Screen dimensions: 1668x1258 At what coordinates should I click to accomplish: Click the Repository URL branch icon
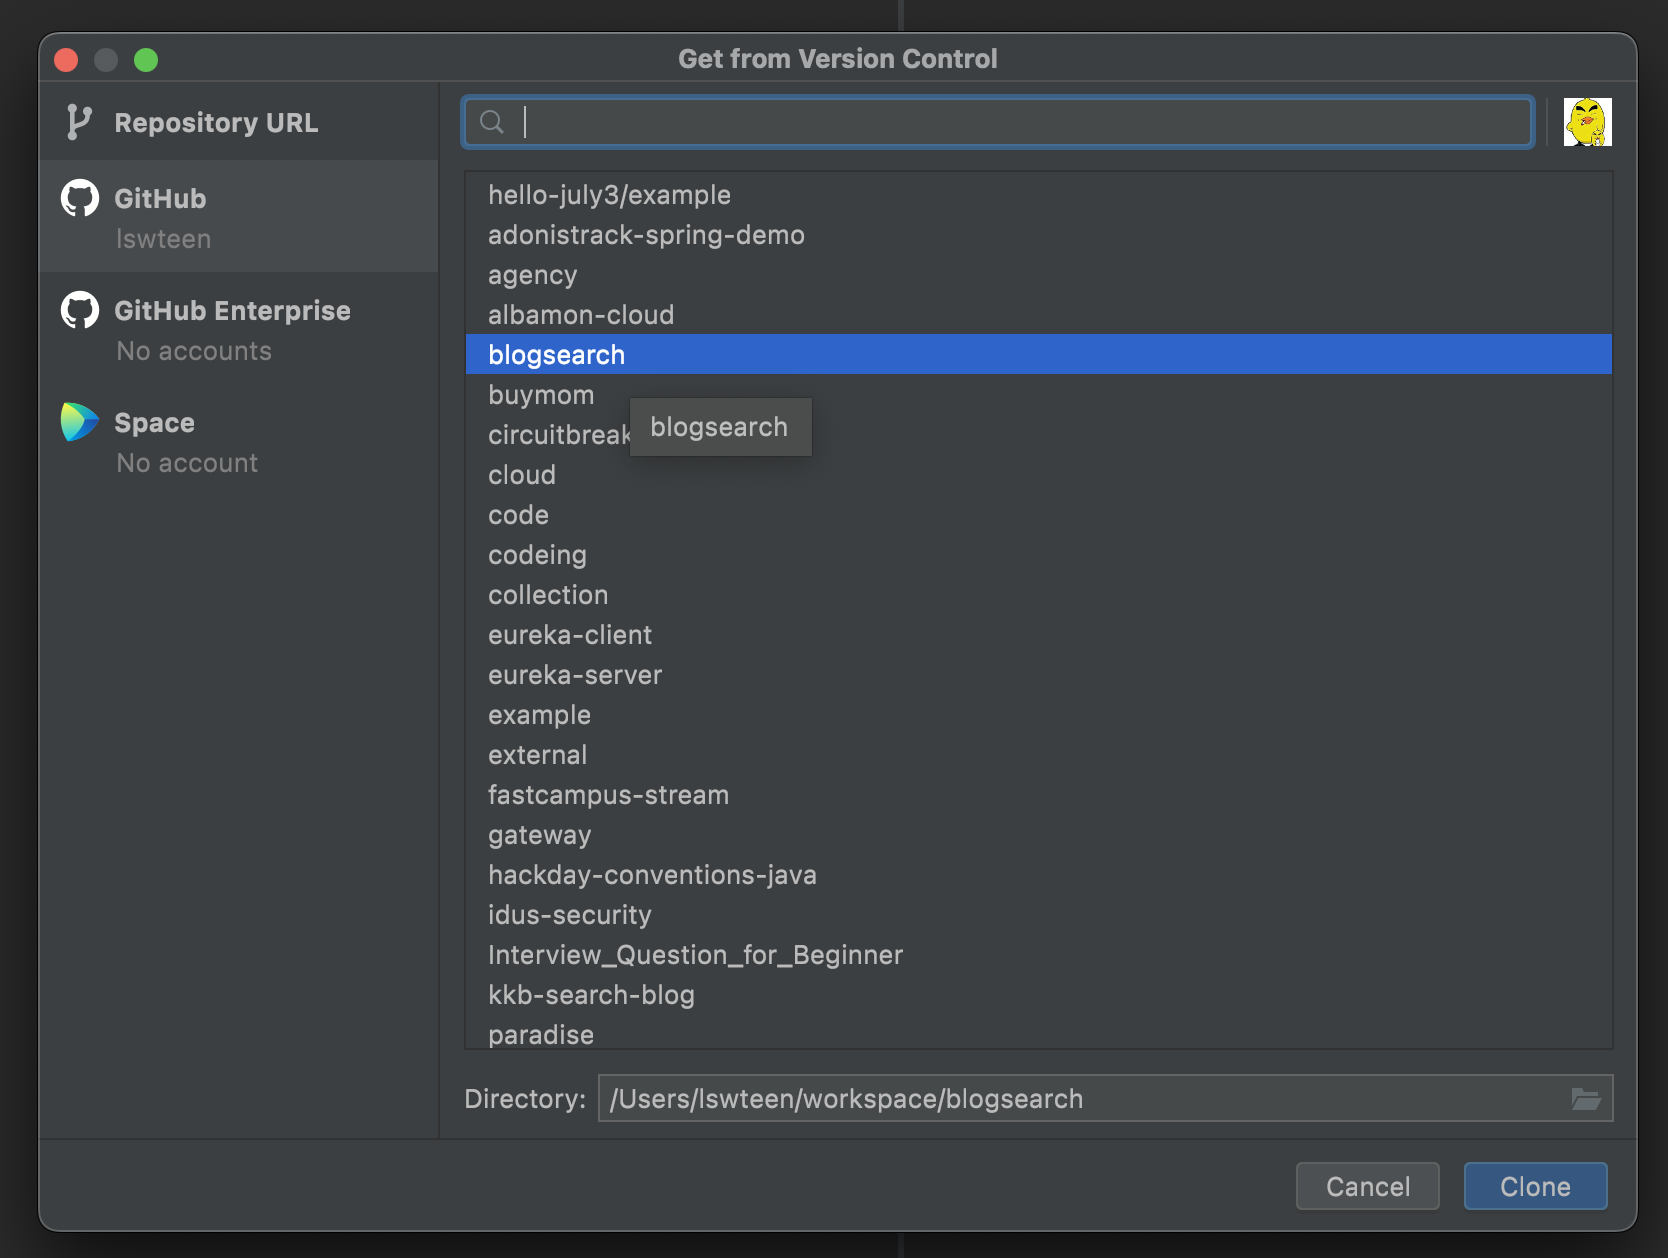tap(79, 122)
